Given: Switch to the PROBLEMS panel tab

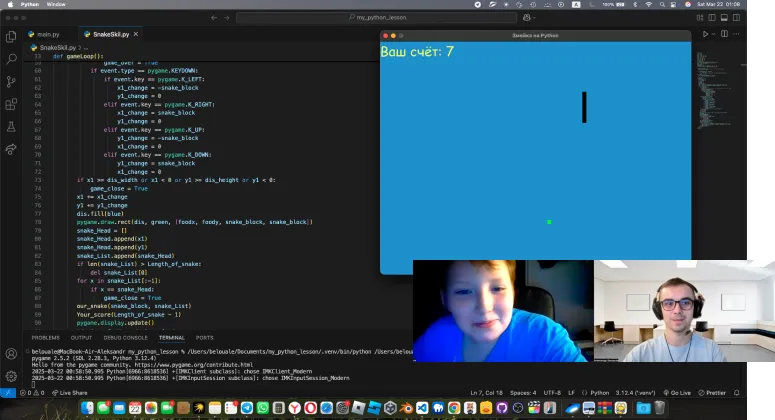Looking at the screenshot, I should tap(45, 338).
